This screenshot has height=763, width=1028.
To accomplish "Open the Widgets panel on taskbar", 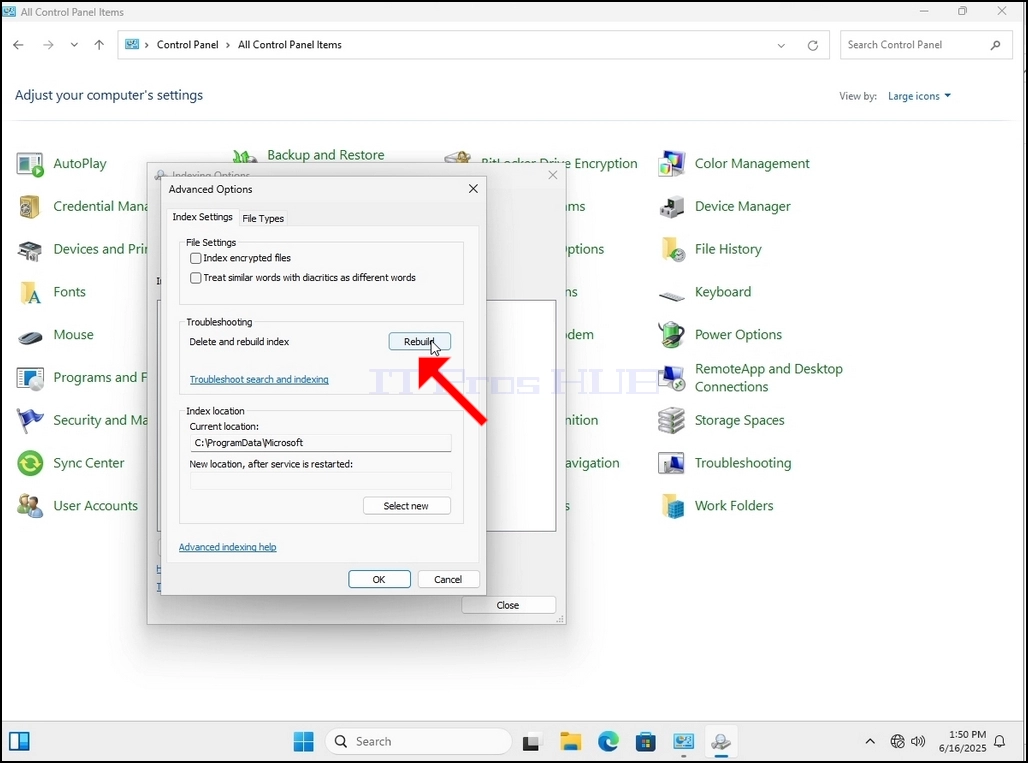I will (19, 741).
